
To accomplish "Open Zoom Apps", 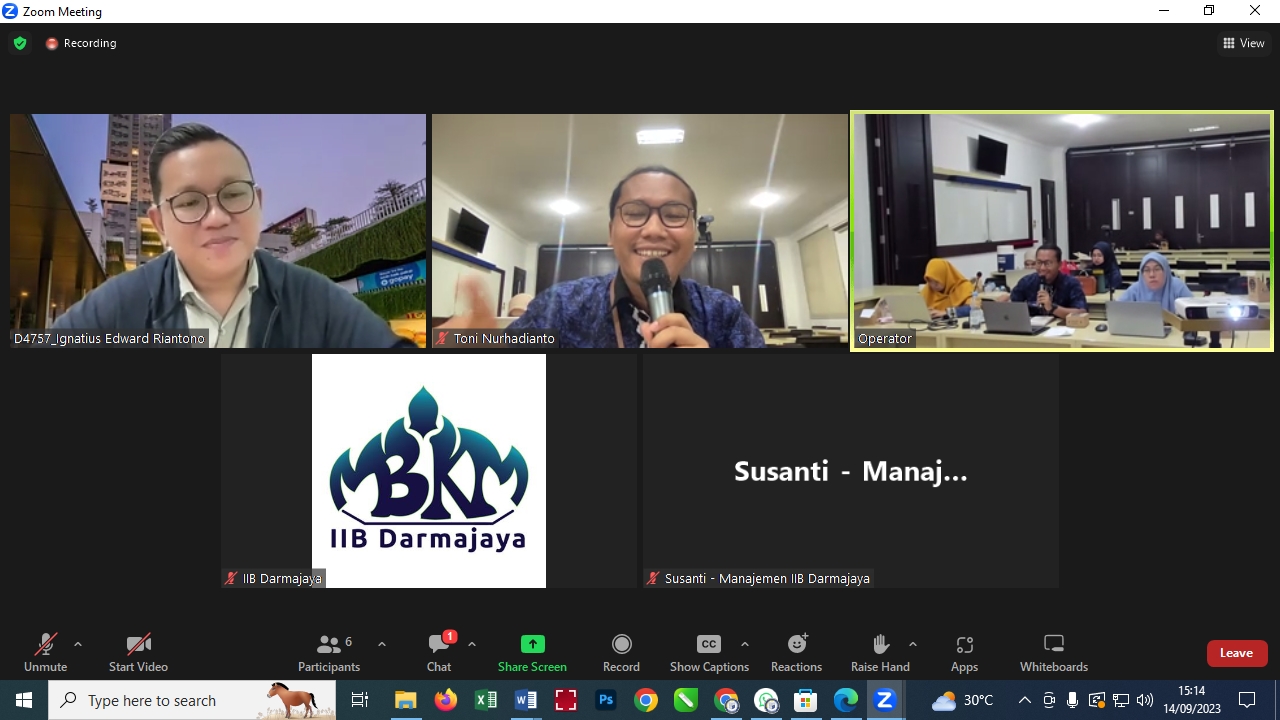I will pos(964,653).
